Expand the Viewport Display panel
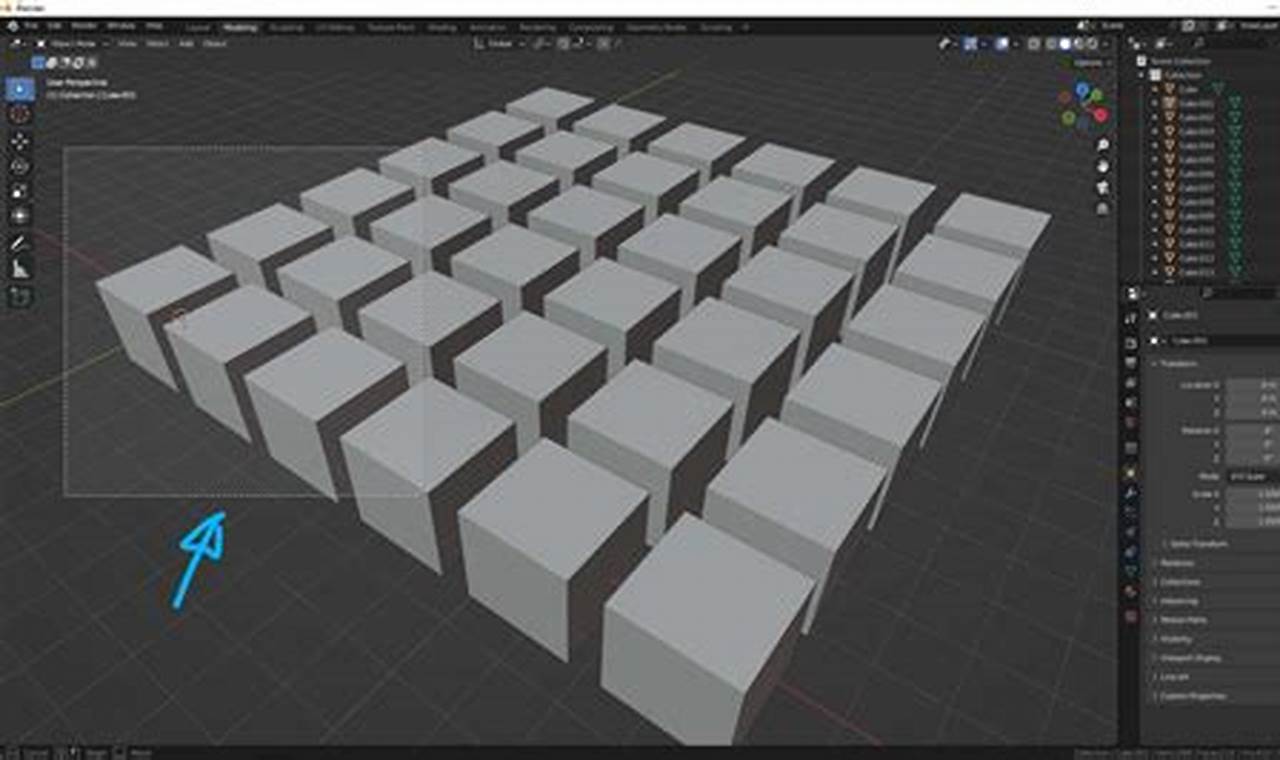The width and height of the screenshot is (1280, 760). pyautogui.click(x=1189, y=658)
